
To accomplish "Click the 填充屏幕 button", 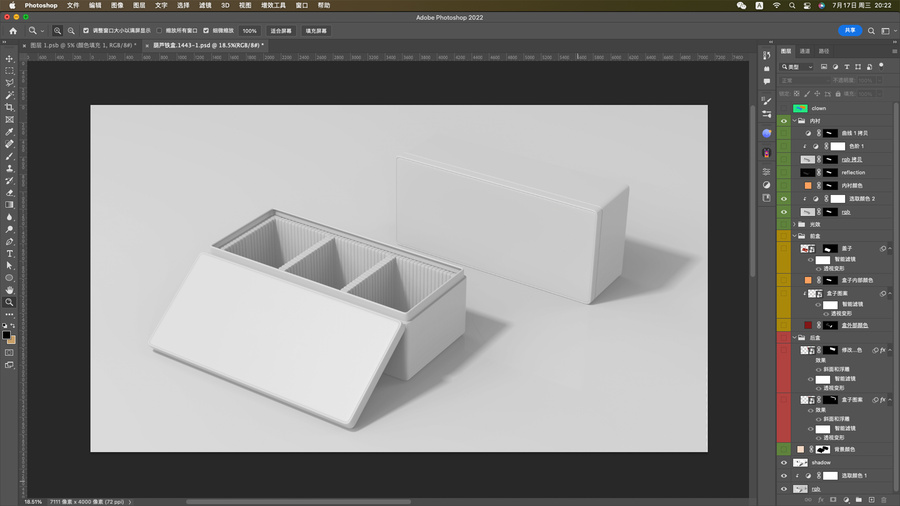I will point(316,31).
